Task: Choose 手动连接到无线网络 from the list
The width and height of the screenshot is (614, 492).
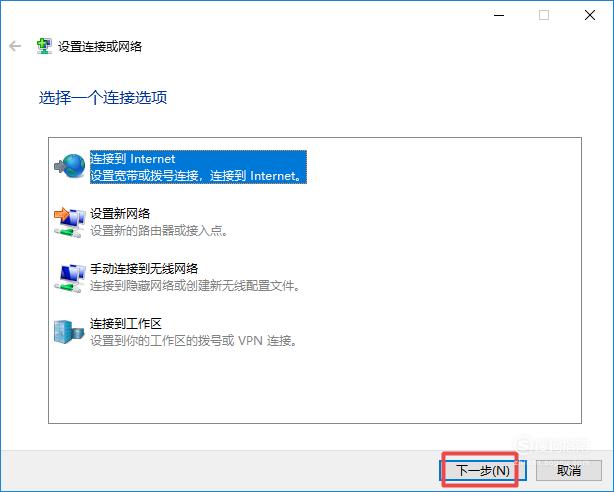Action: (x=196, y=277)
